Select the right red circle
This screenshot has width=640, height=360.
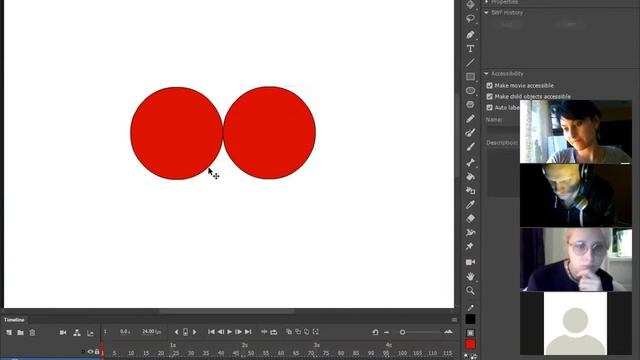point(269,133)
